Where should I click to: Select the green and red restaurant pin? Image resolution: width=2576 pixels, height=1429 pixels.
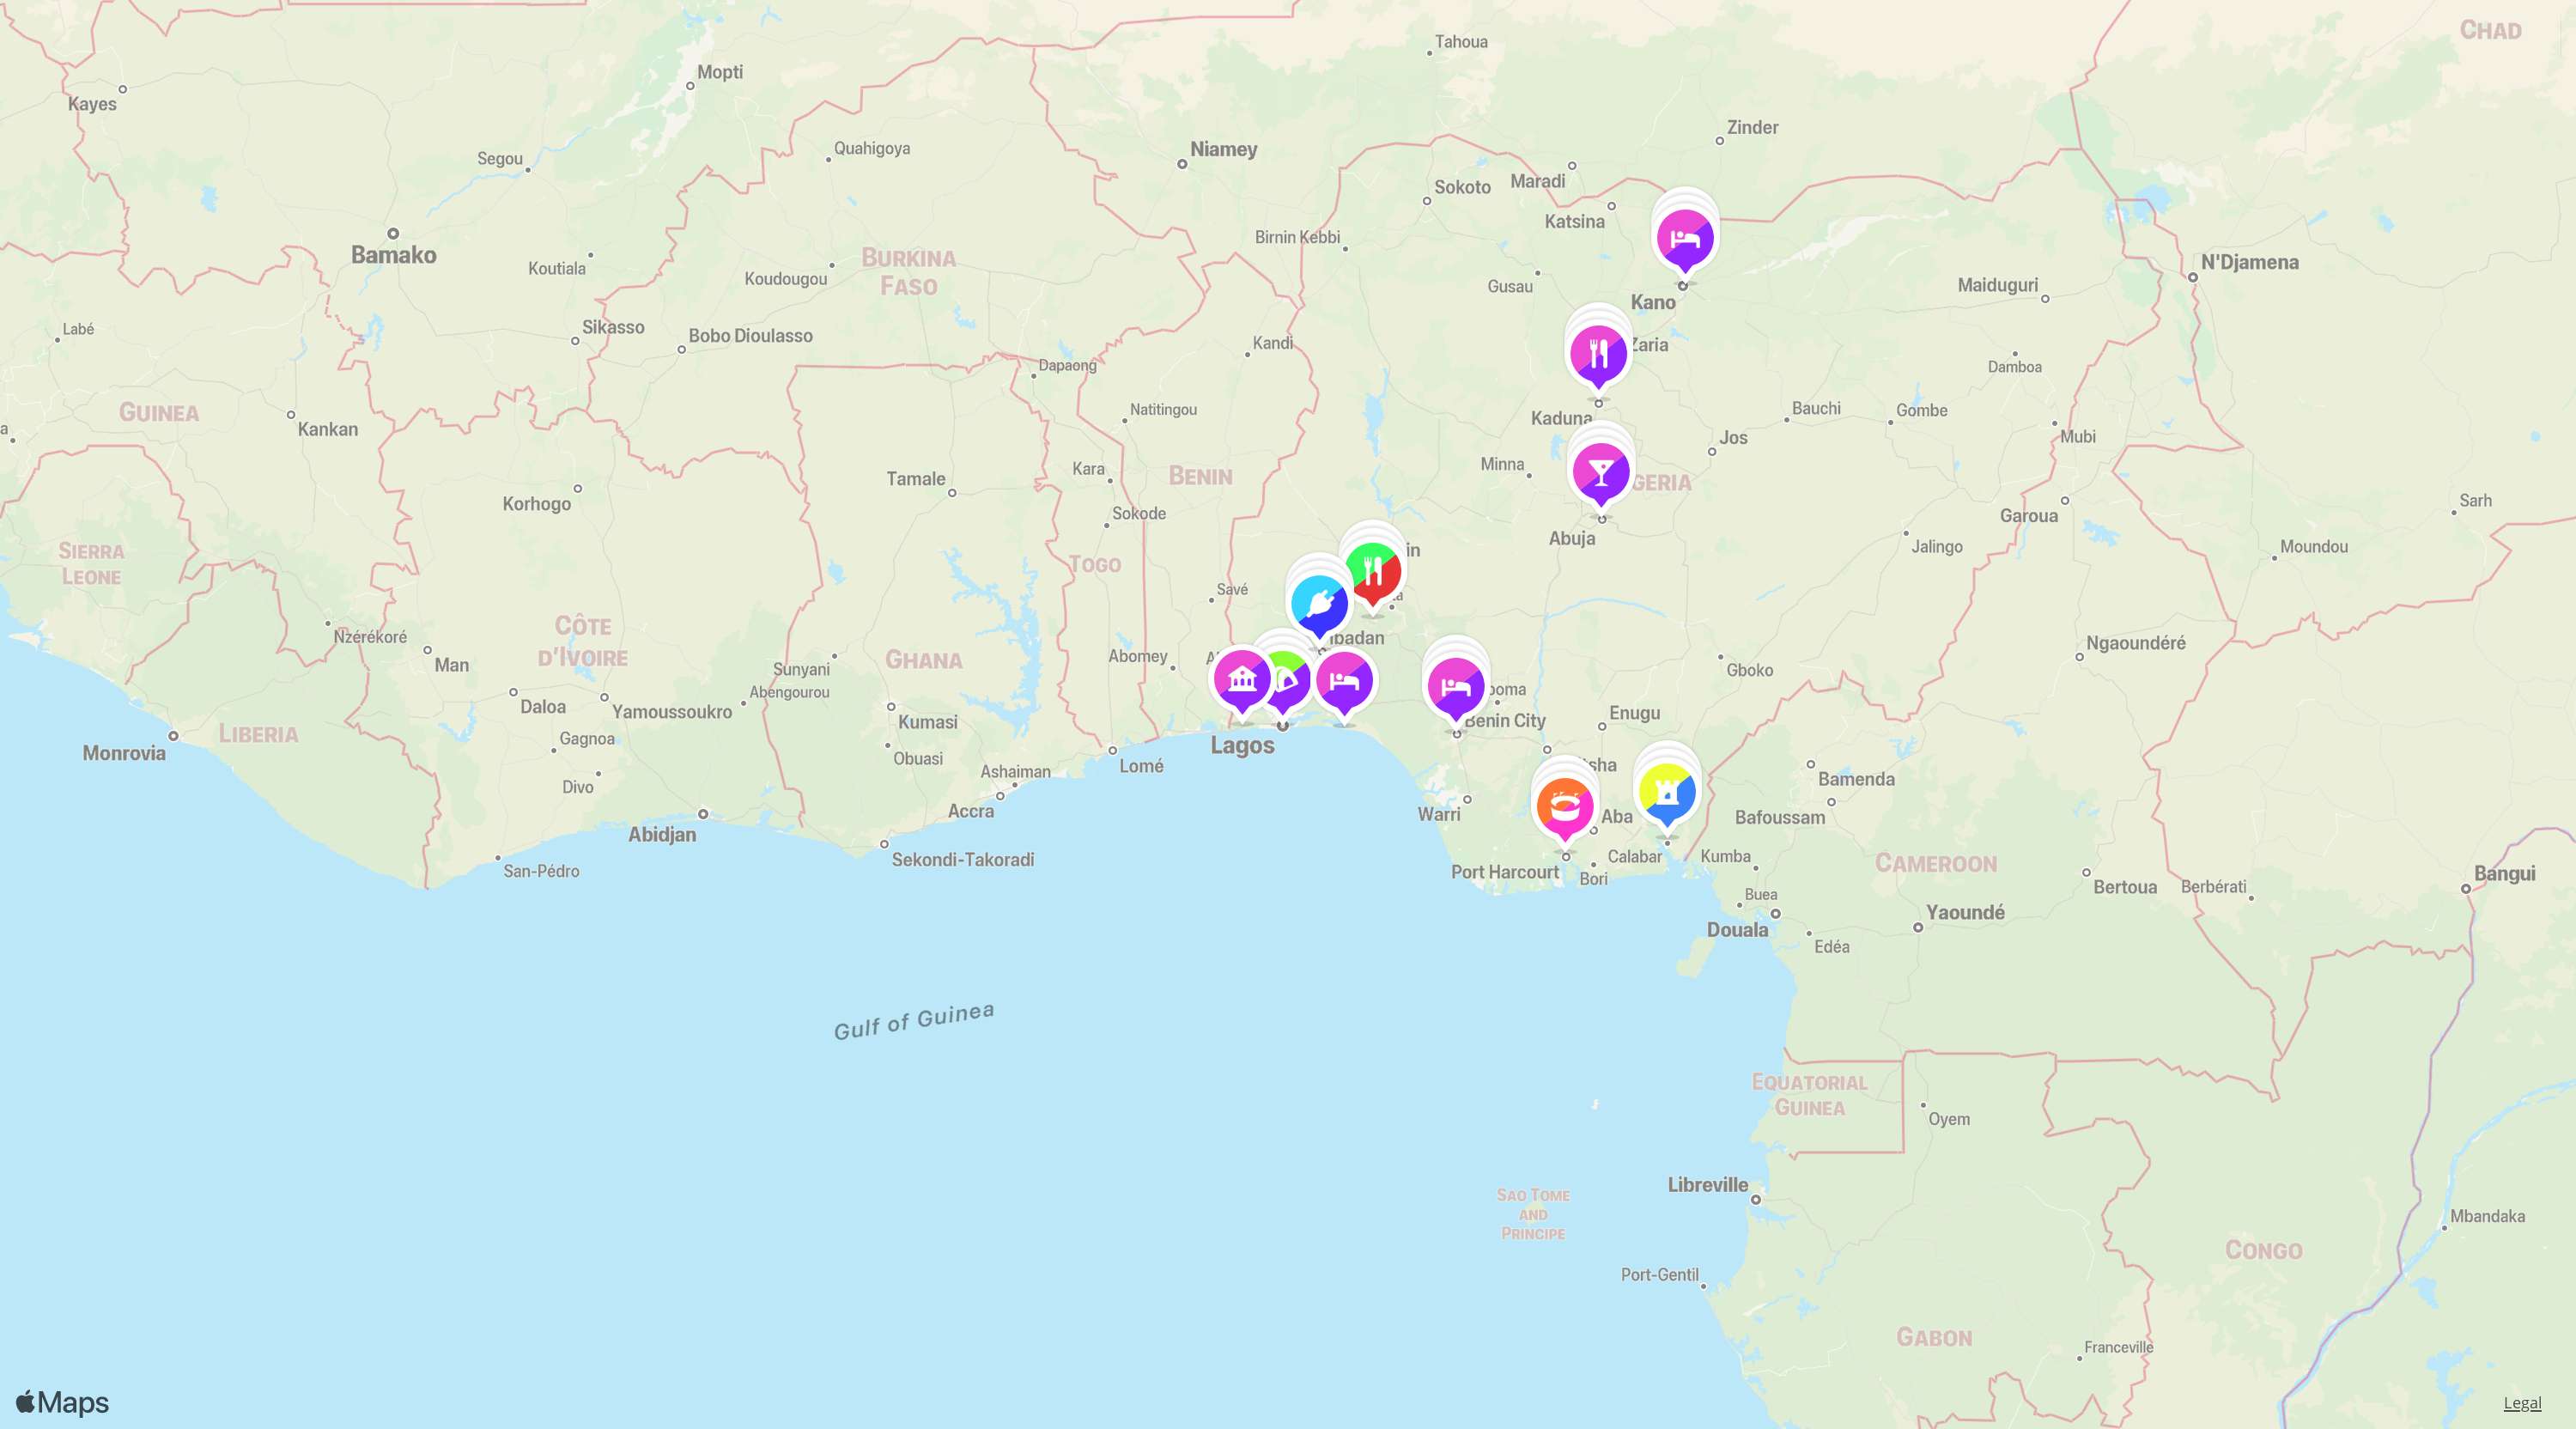coord(1373,572)
